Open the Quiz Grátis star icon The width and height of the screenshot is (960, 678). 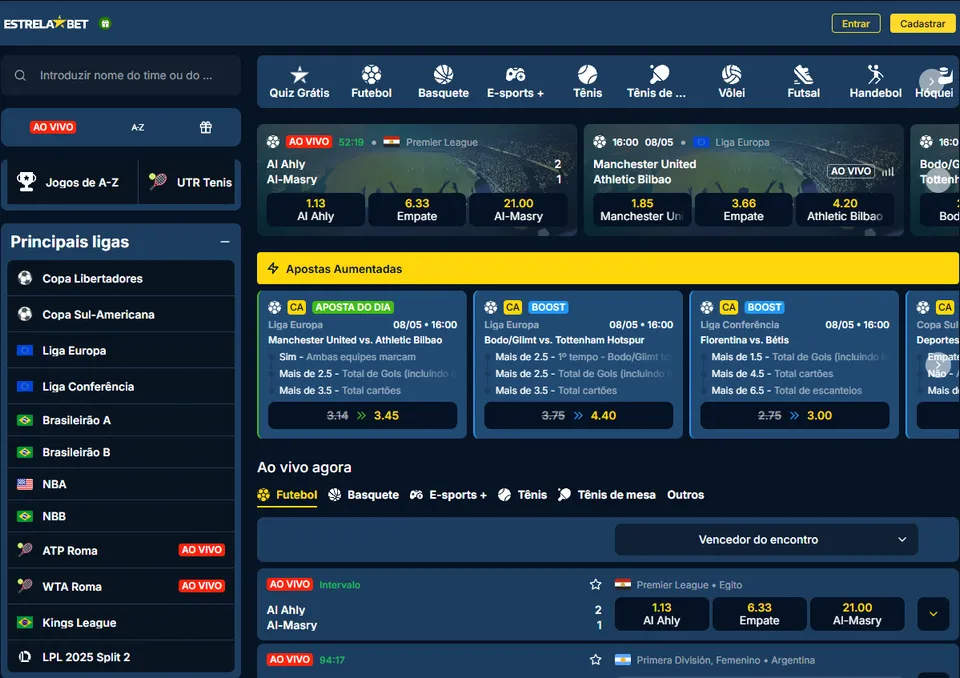pyautogui.click(x=299, y=75)
